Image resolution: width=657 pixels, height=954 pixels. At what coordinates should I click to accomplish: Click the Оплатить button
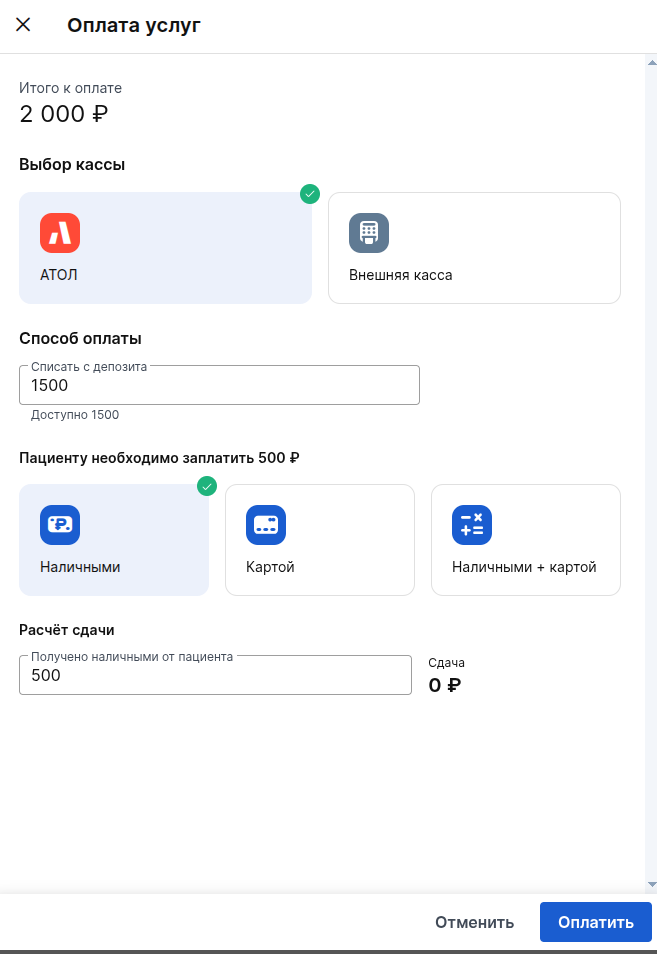tap(596, 922)
